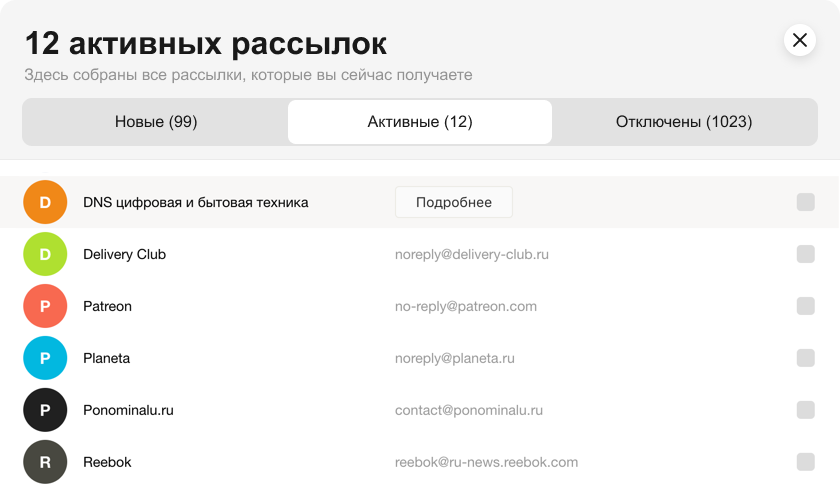Mark the Planeta mailing checkbox
Image resolution: width=840 pixels, height=493 pixels.
pos(806,358)
